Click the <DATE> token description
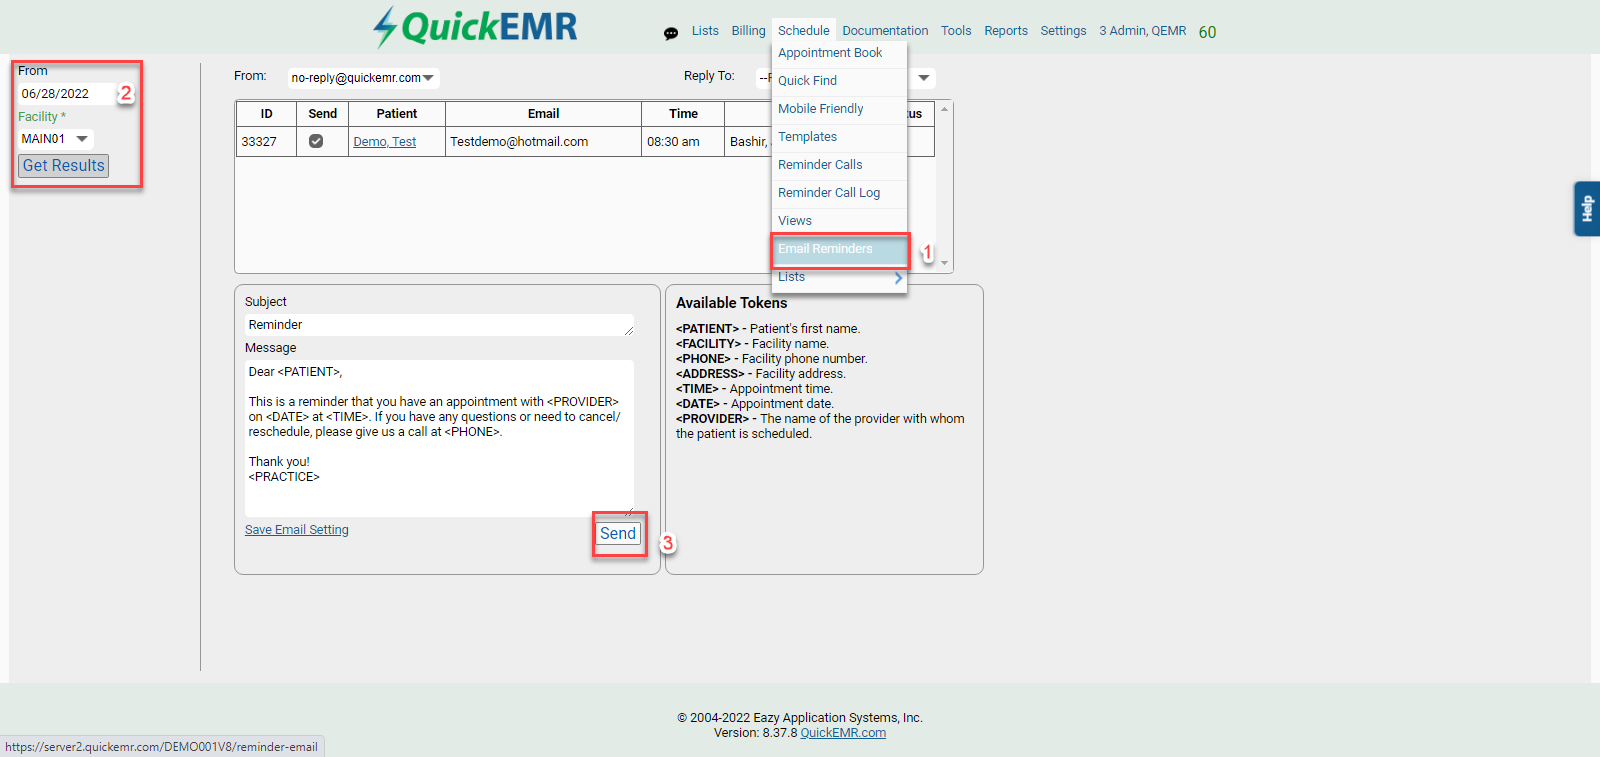Screen dimensions: 1600x757 pos(755,404)
